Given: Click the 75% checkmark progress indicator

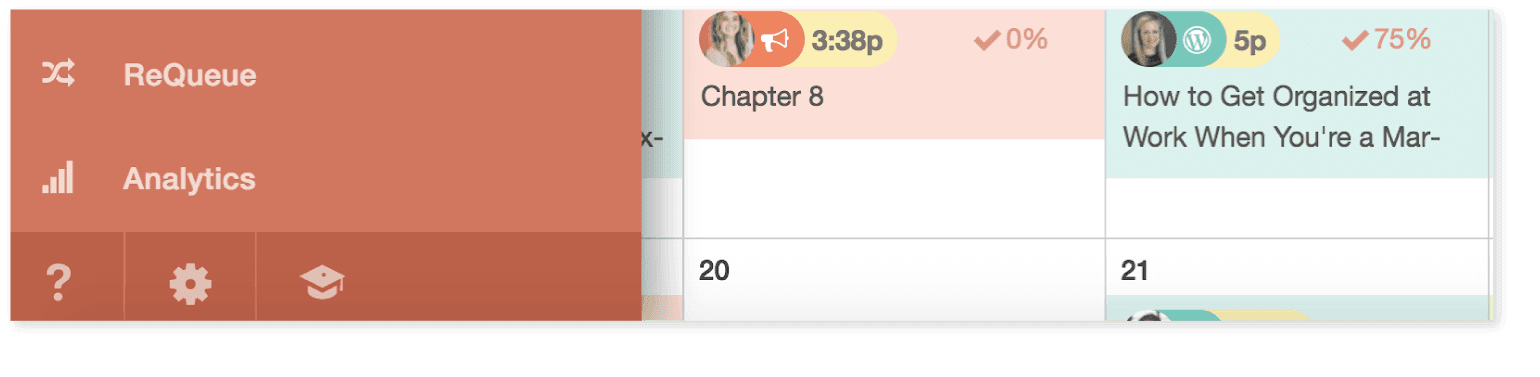Looking at the screenshot, I should (x=1386, y=40).
